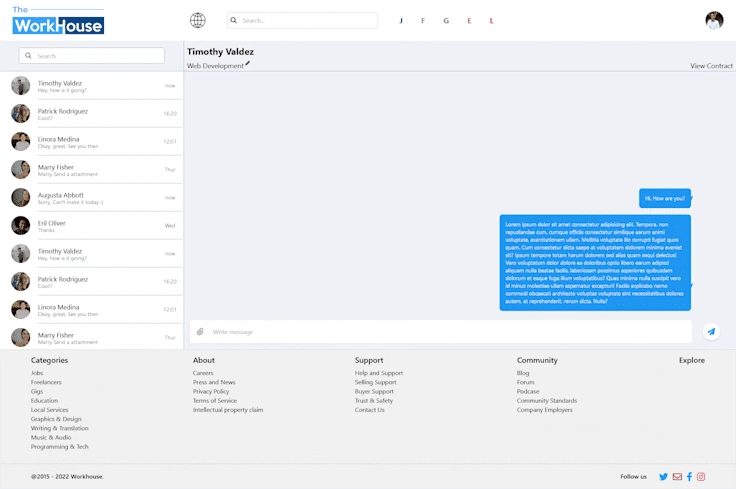Open the Selling Support link
The width and height of the screenshot is (736, 489).
(376, 382)
